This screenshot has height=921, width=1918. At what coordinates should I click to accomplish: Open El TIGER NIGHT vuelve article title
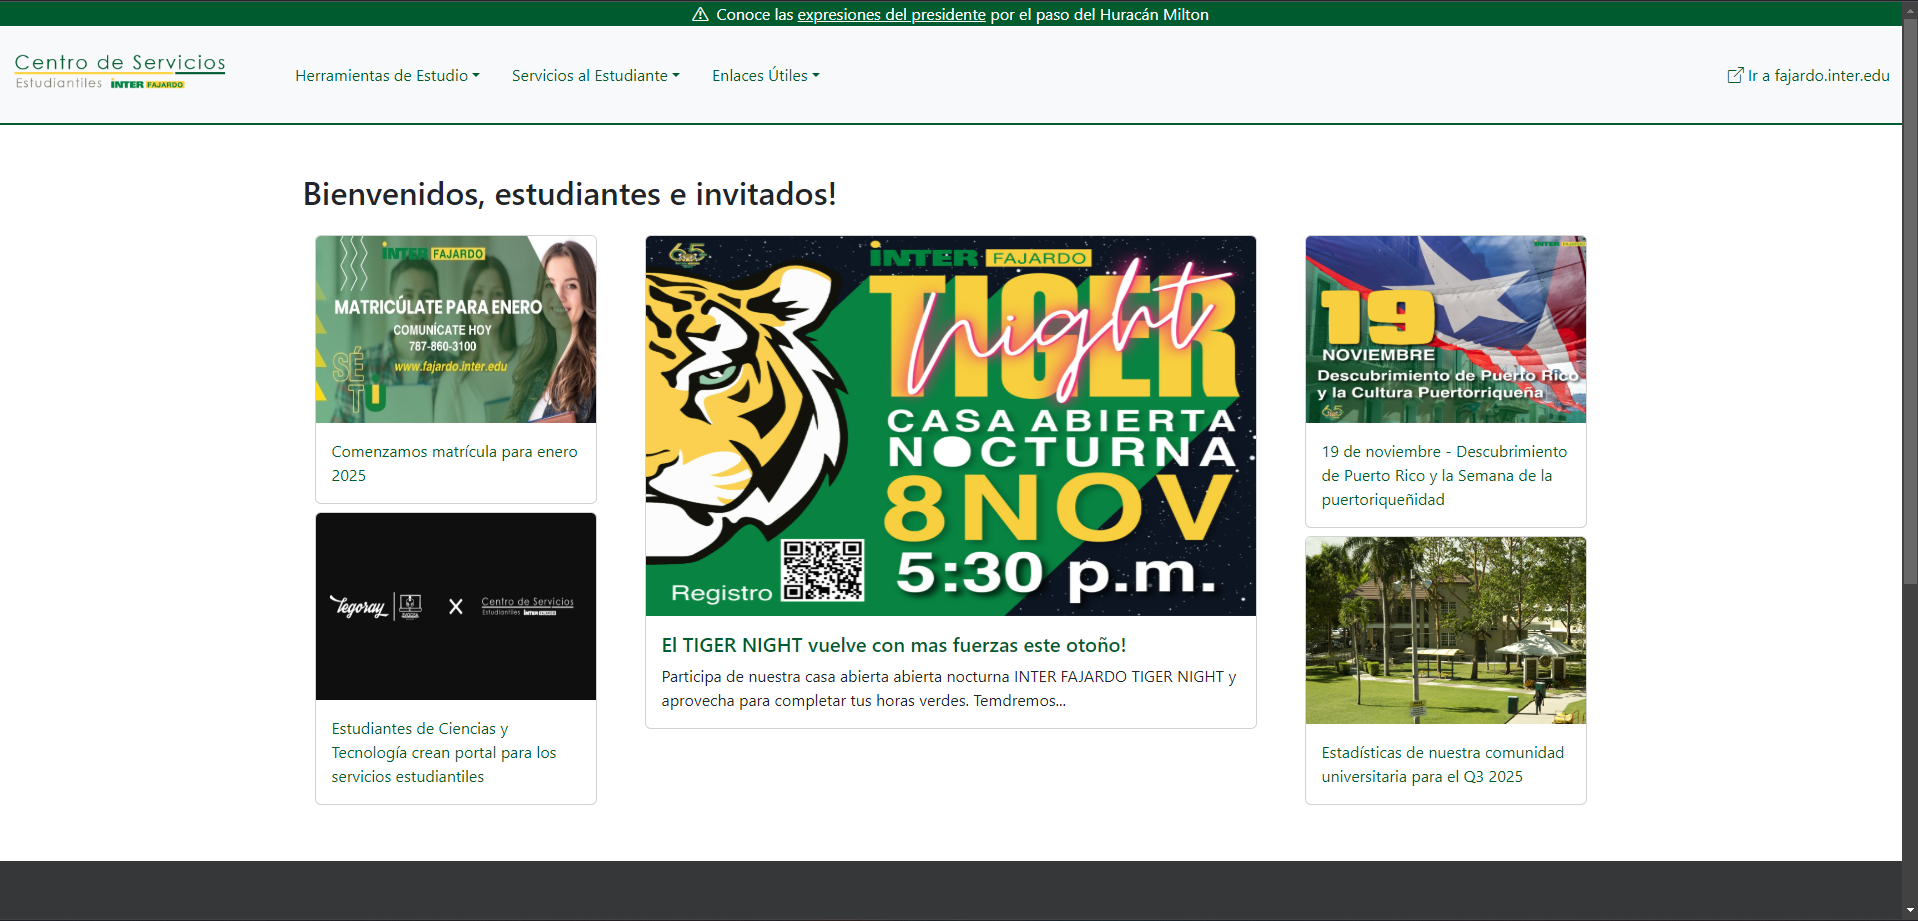click(x=893, y=645)
